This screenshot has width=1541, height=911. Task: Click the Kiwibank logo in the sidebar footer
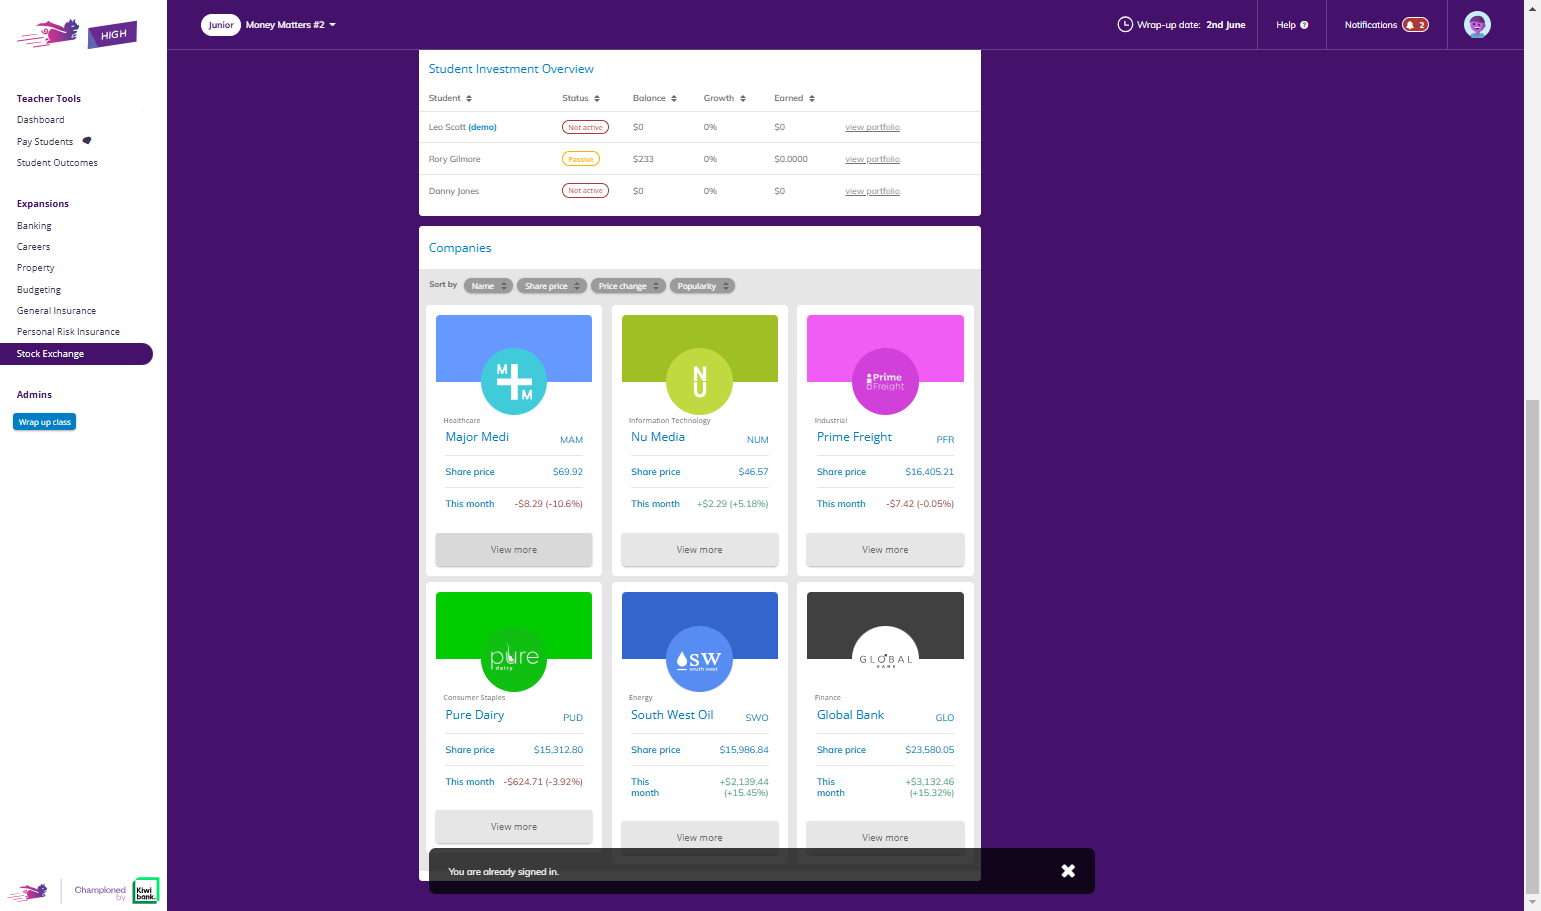(146, 890)
